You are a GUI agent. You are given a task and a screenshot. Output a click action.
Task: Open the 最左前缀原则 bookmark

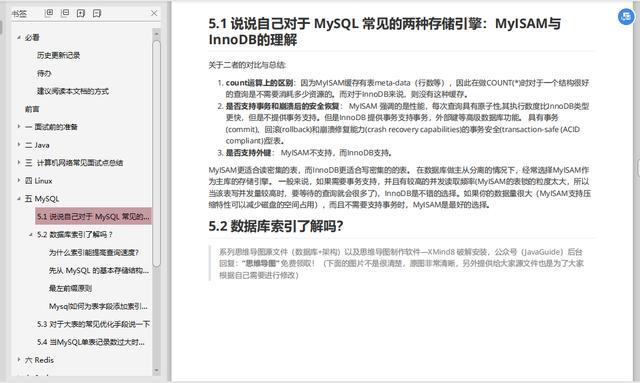pyautogui.click(x=70, y=288)
